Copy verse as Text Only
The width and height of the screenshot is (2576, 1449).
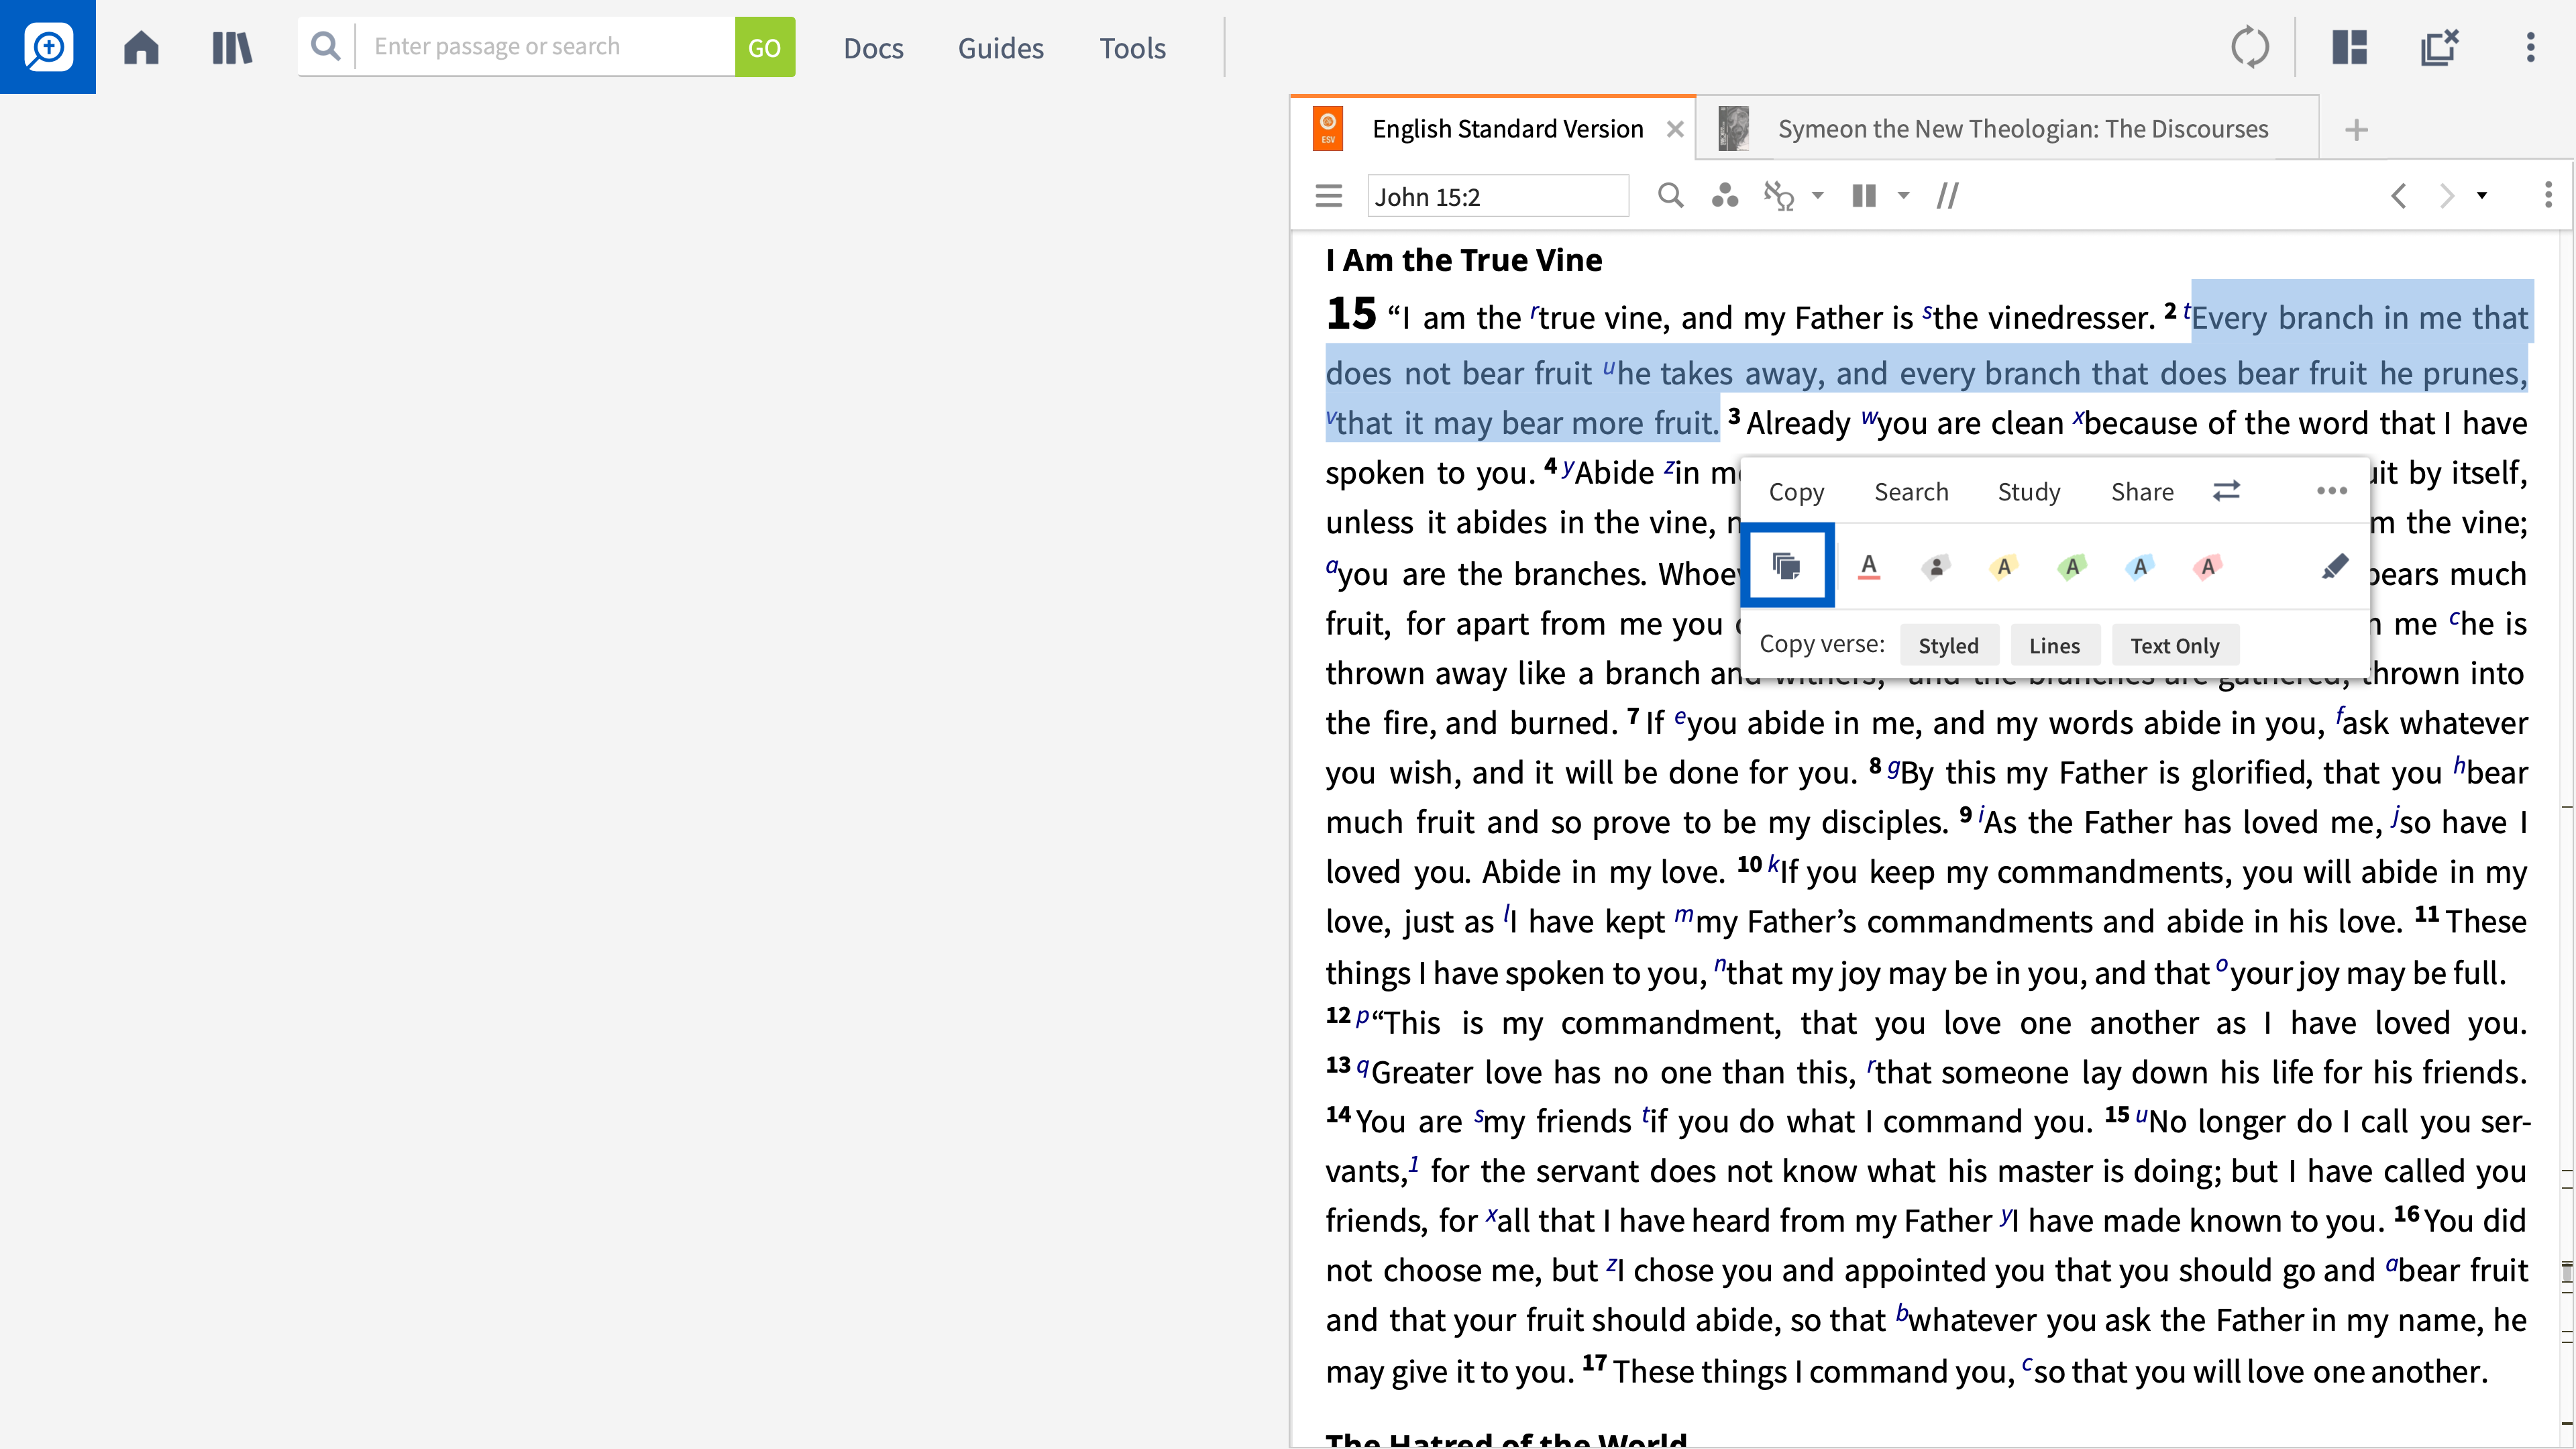tap(2175, 646)
